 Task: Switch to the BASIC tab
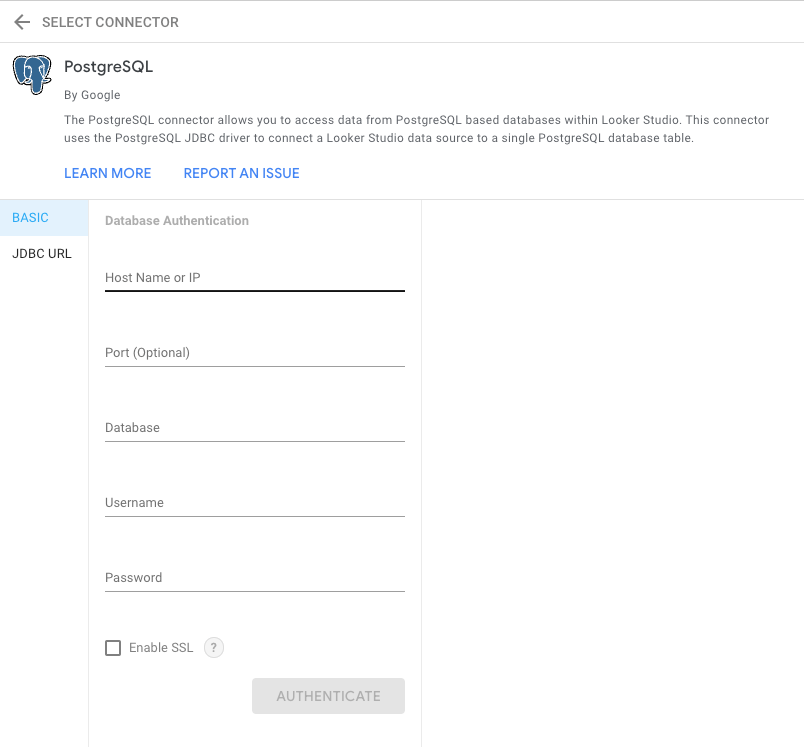tap(31, 218)
